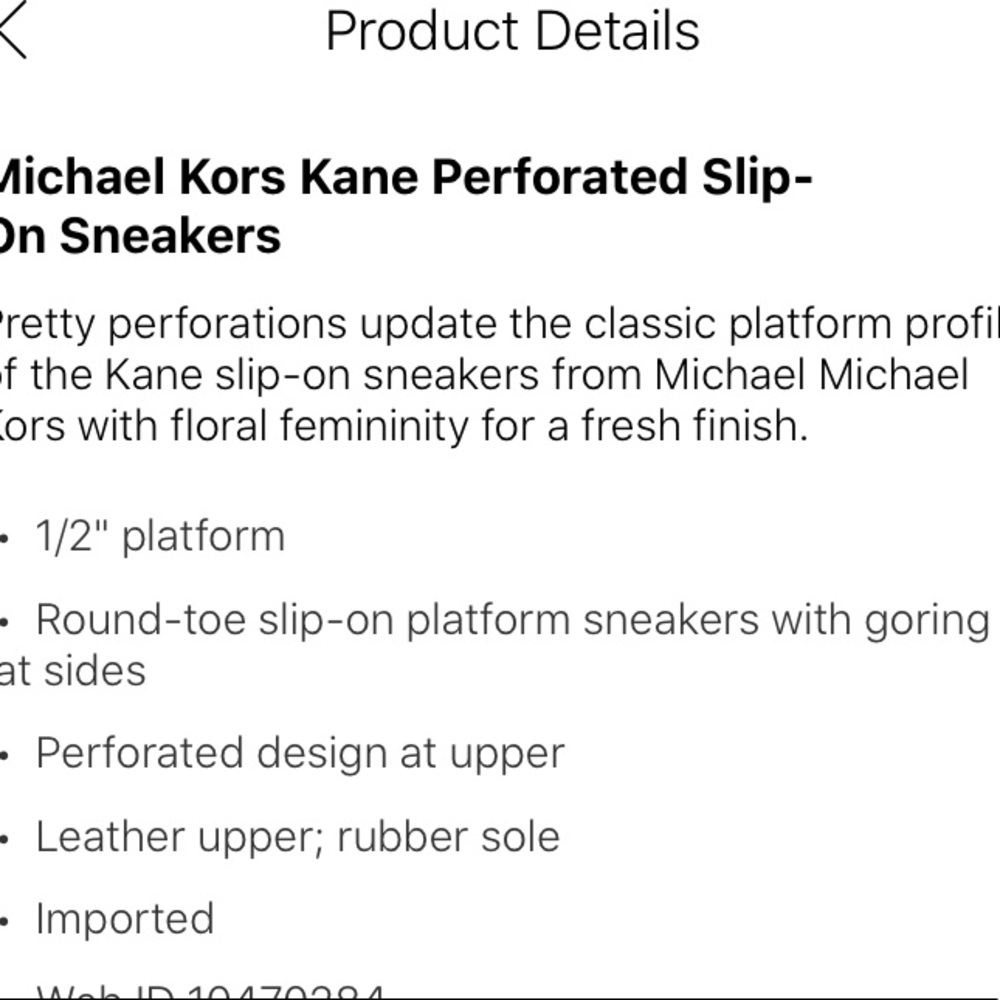The height and width of the screenshot is (1000, 1000).
Task: Click the Imported bullet point
Action: coord(125,917)
